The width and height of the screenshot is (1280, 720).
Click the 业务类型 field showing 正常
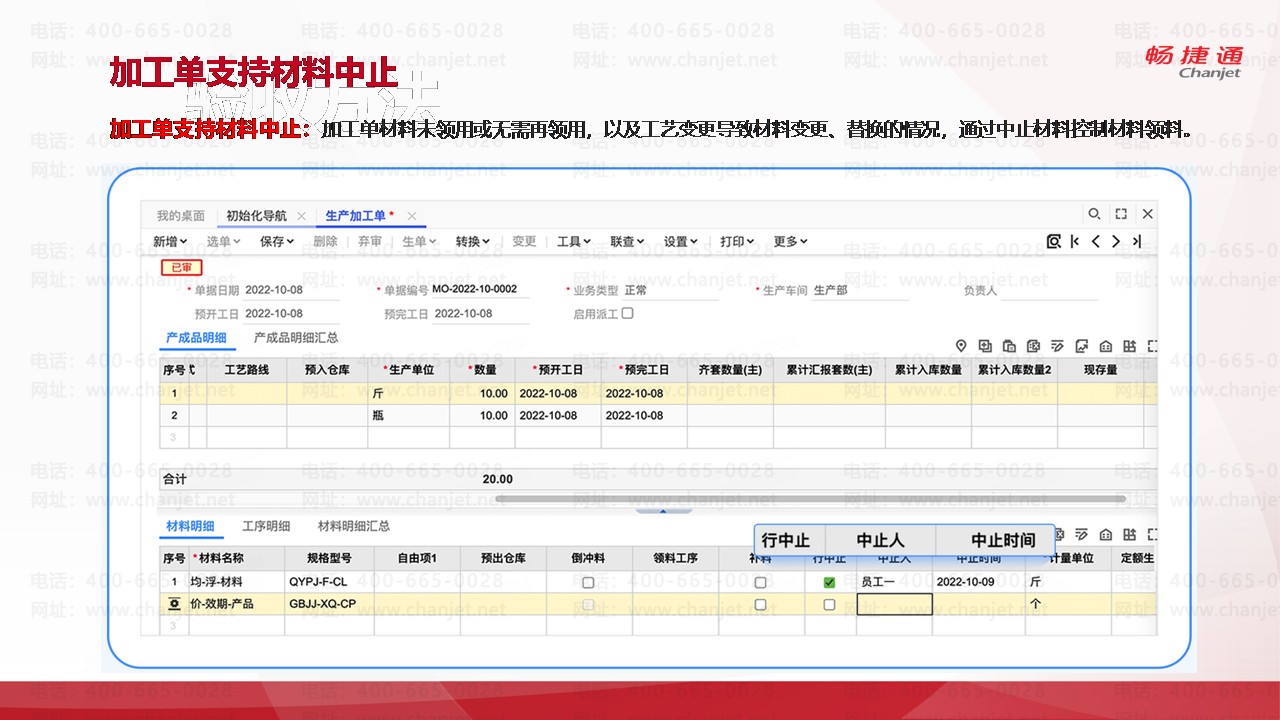coord(670,290)
